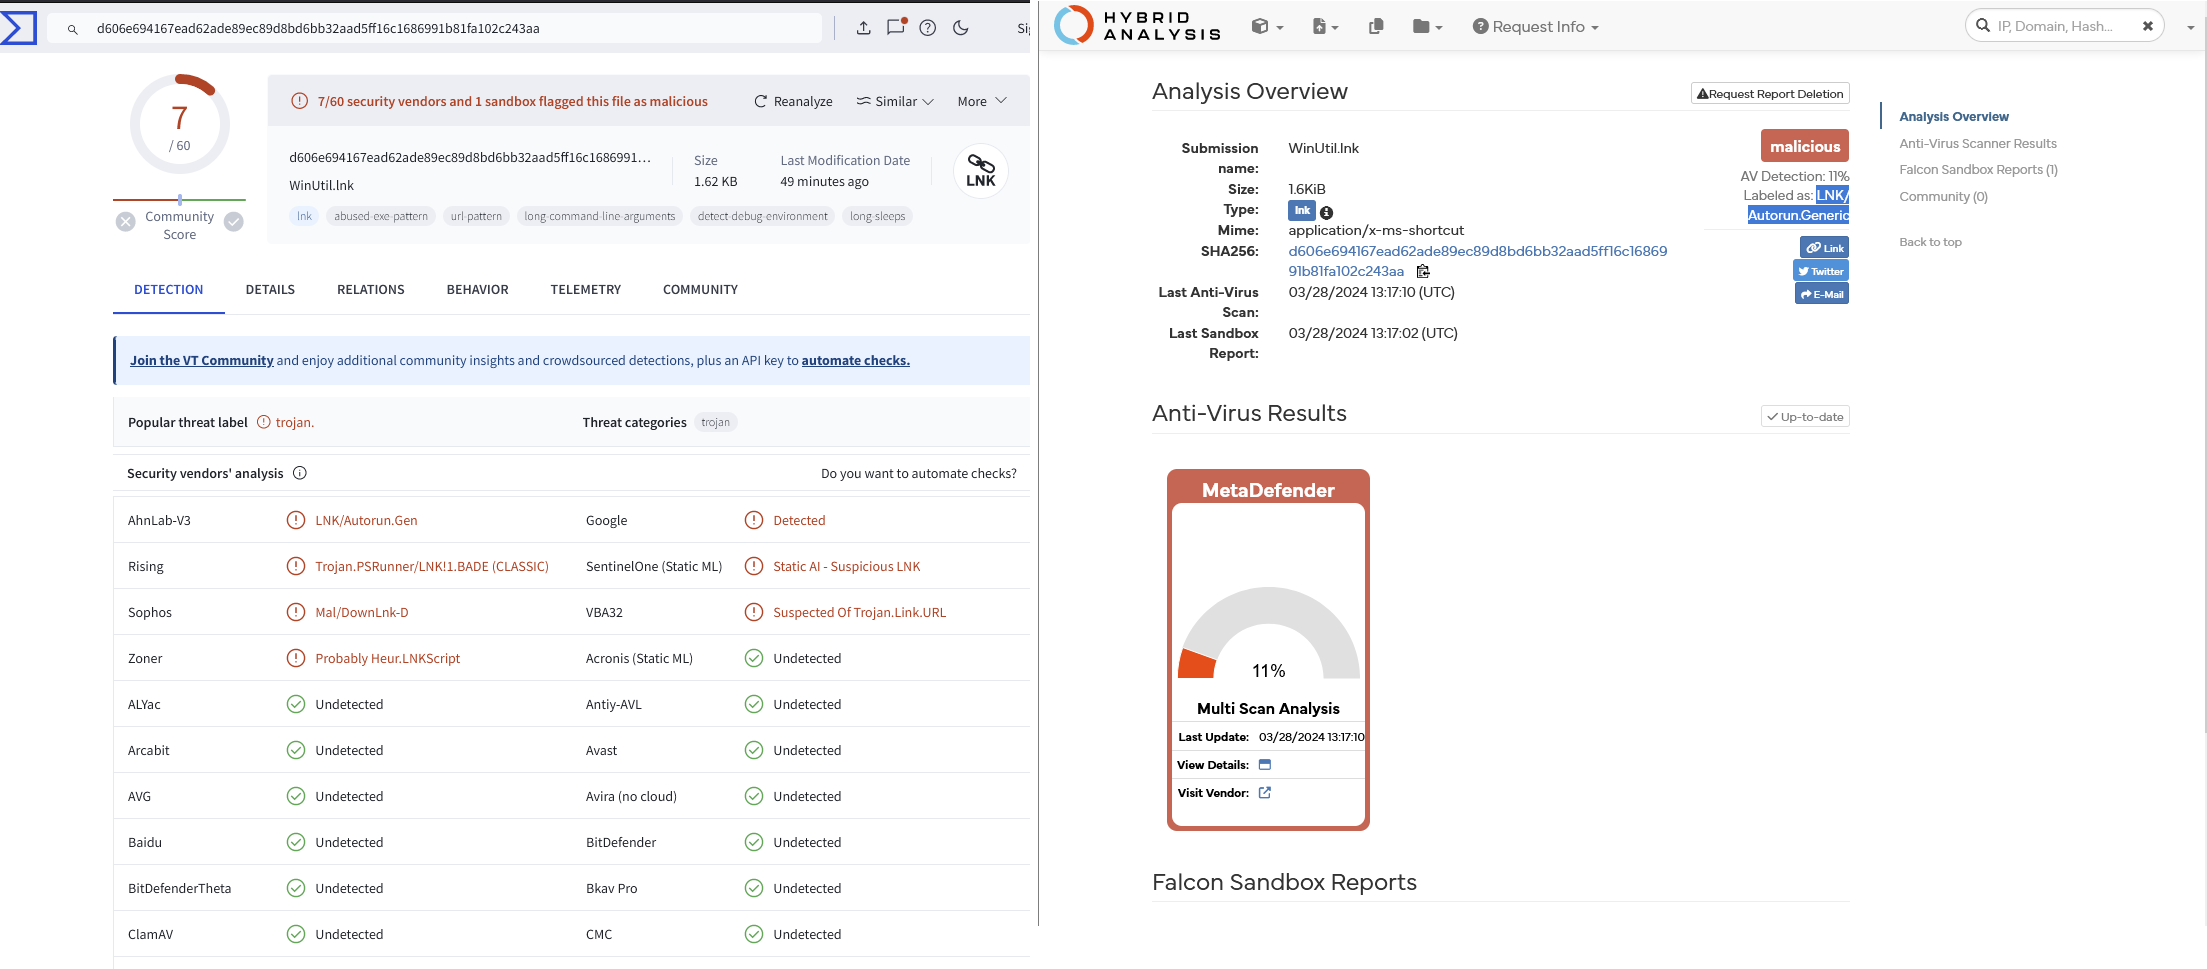Click the copy documents icon in Hybrid Analysis
Viewport: 2207px width, 969px height.
(x=1376, y=27)
